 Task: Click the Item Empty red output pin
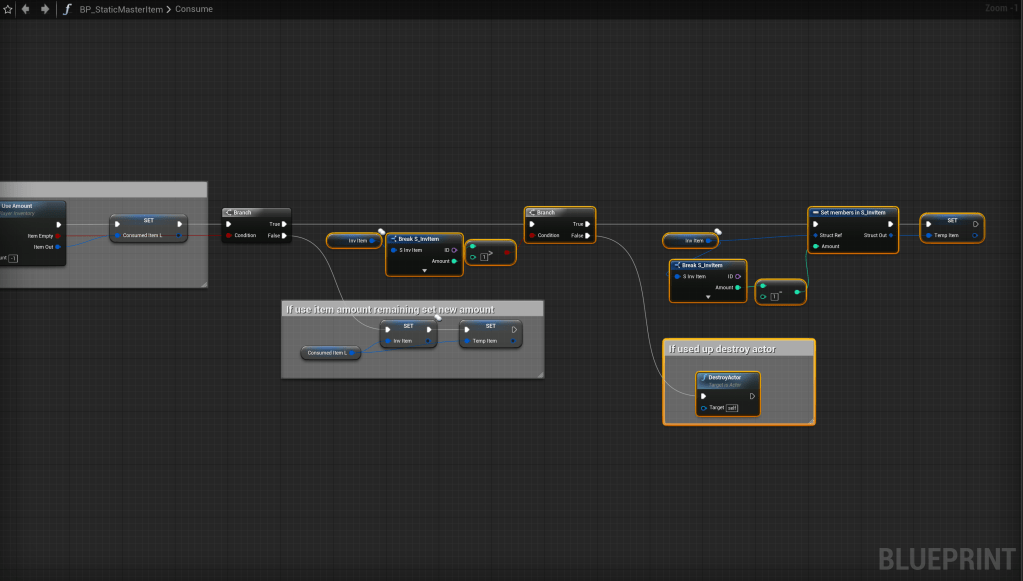[58, 236]
